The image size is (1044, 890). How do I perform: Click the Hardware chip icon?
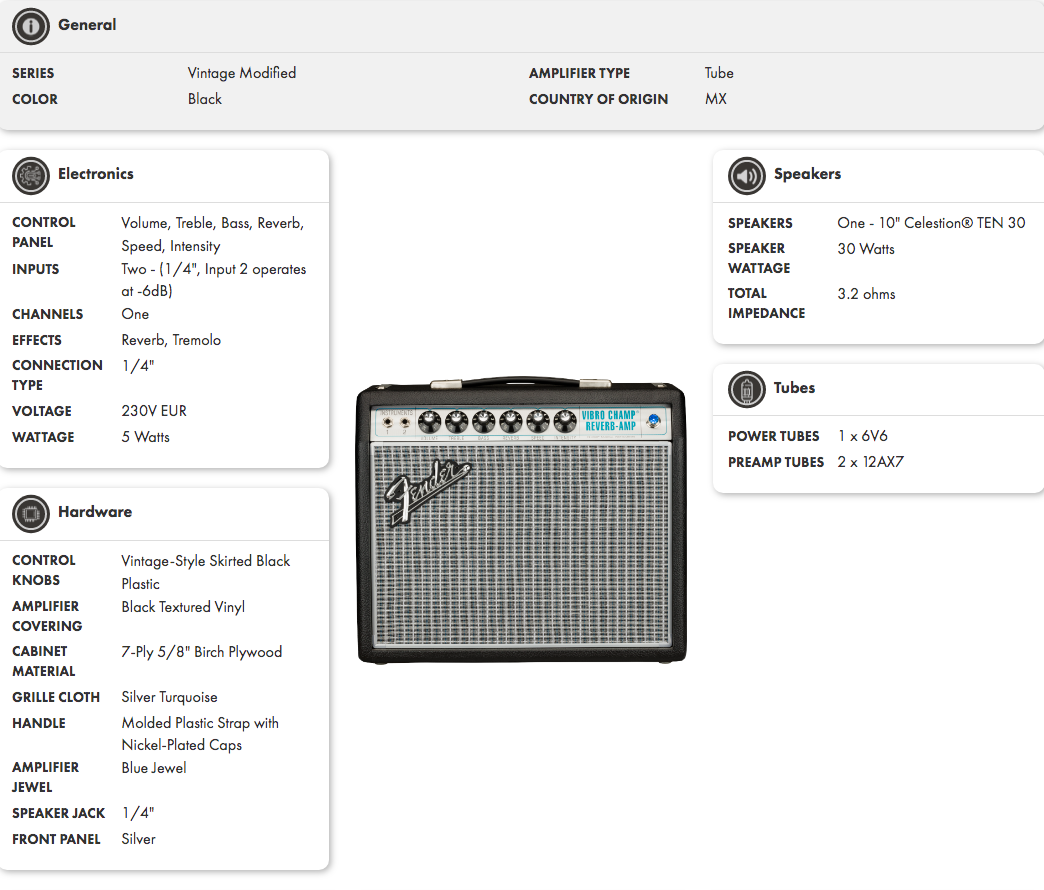31,514
